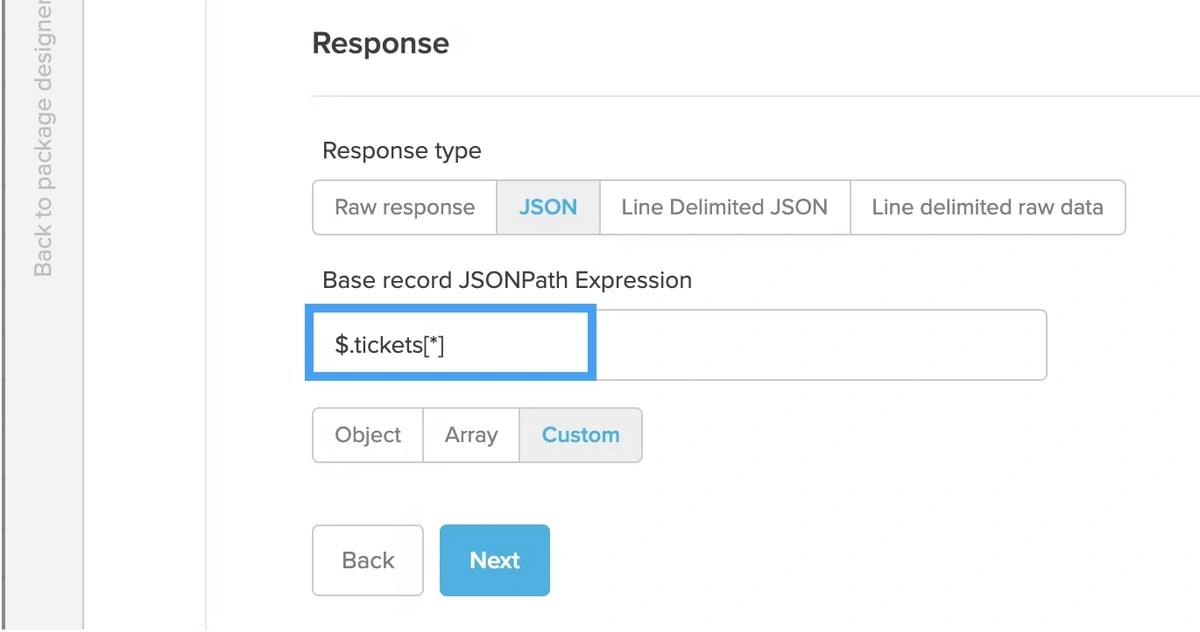Viewport: 1200px width, 632px height.
Task: Select Line delimited raw data option
Action: (987, 207)
